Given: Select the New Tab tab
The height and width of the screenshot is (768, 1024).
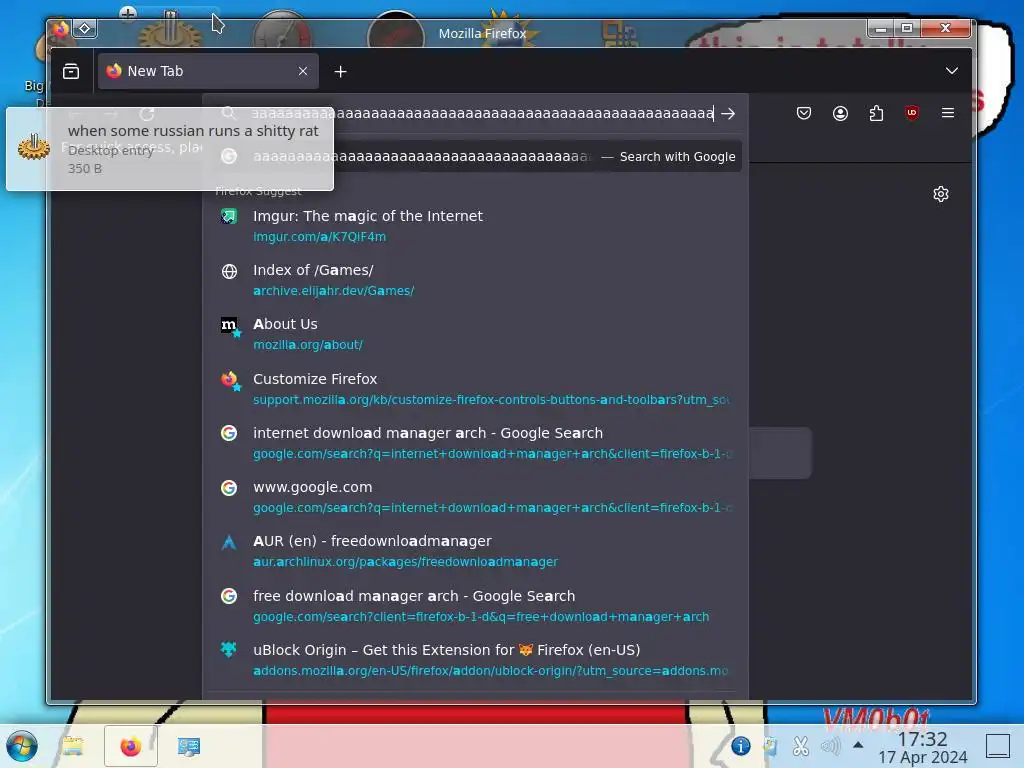Looking at the screenshot, I should point(208,71).
